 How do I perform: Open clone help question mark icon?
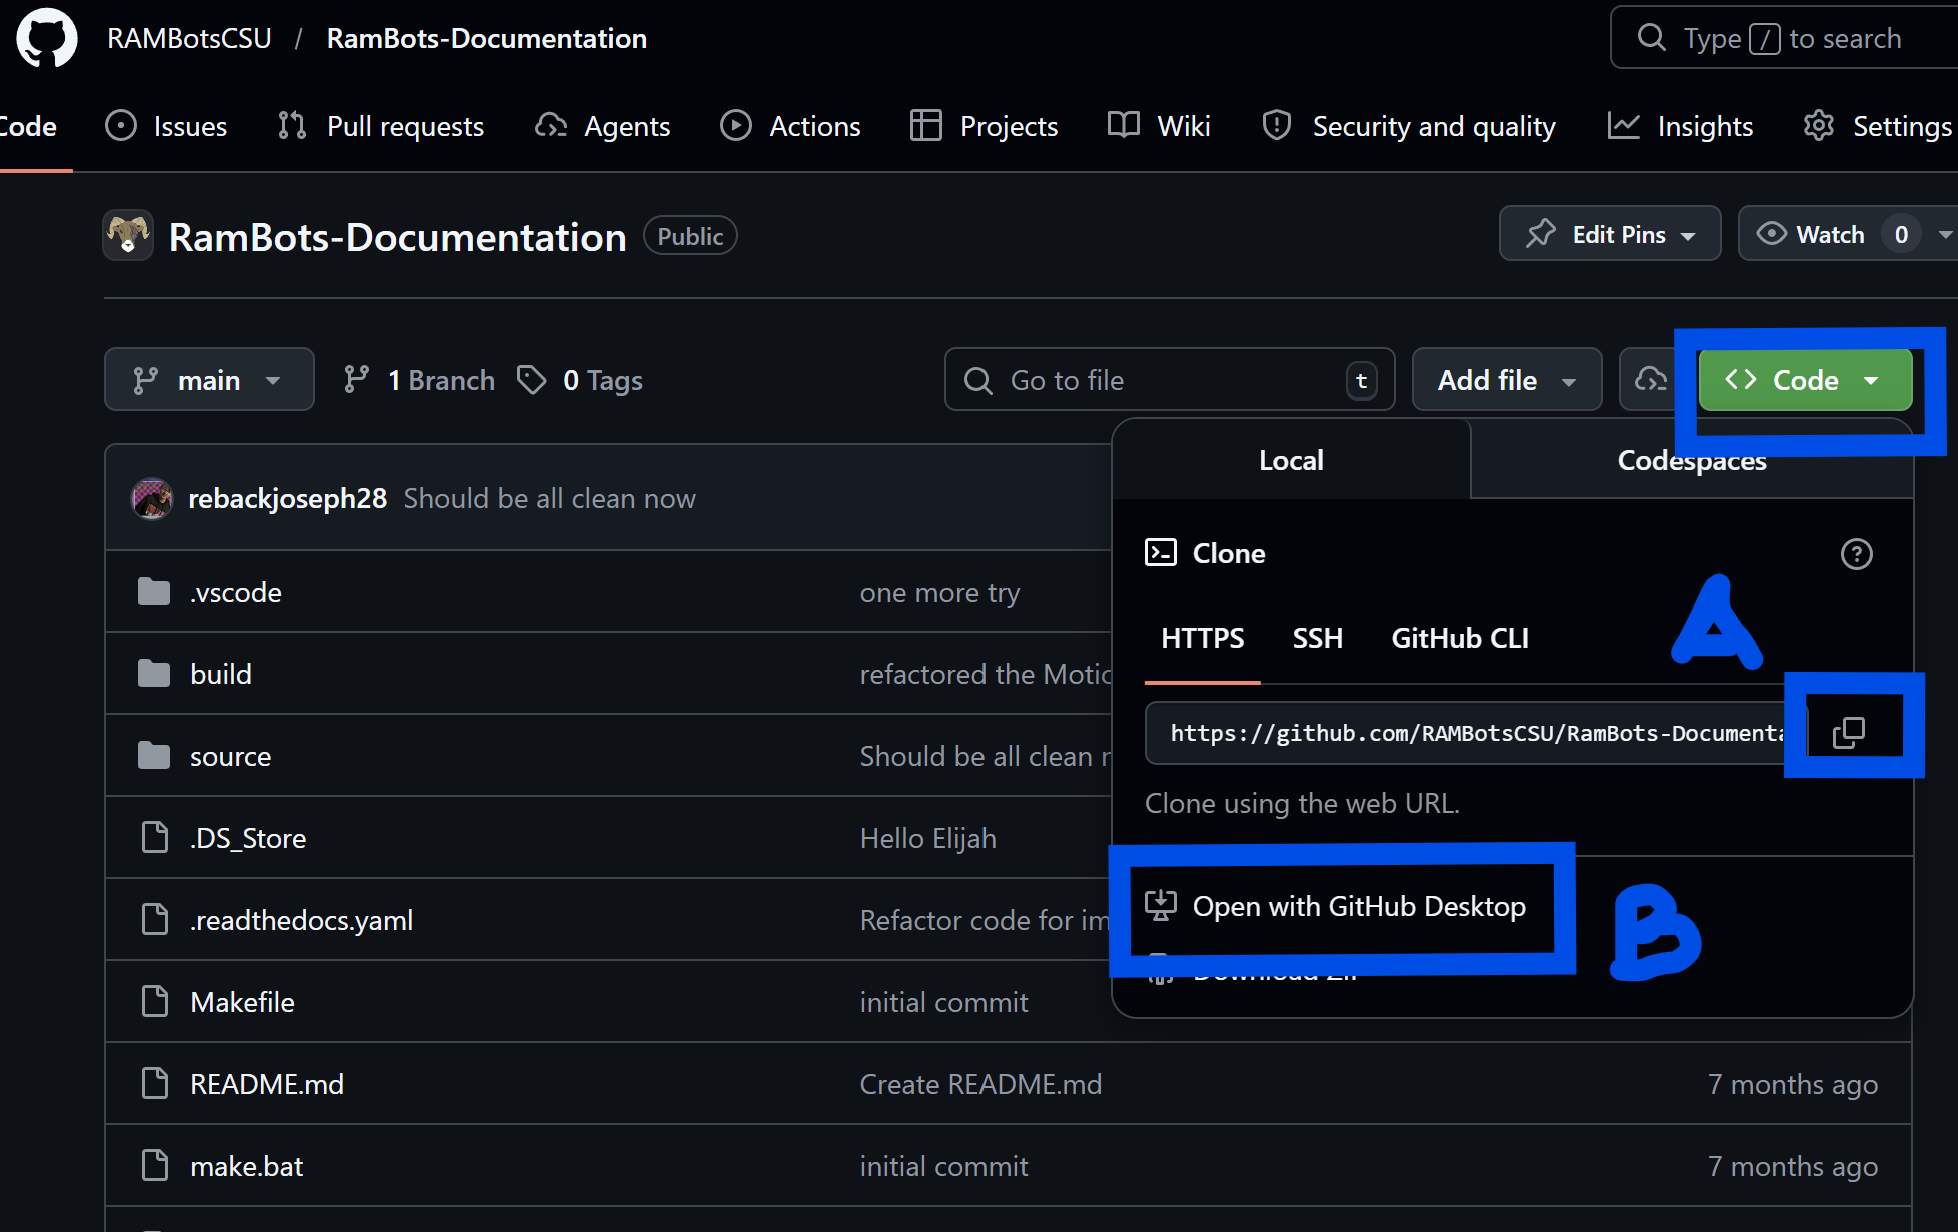click(1856, 554)
